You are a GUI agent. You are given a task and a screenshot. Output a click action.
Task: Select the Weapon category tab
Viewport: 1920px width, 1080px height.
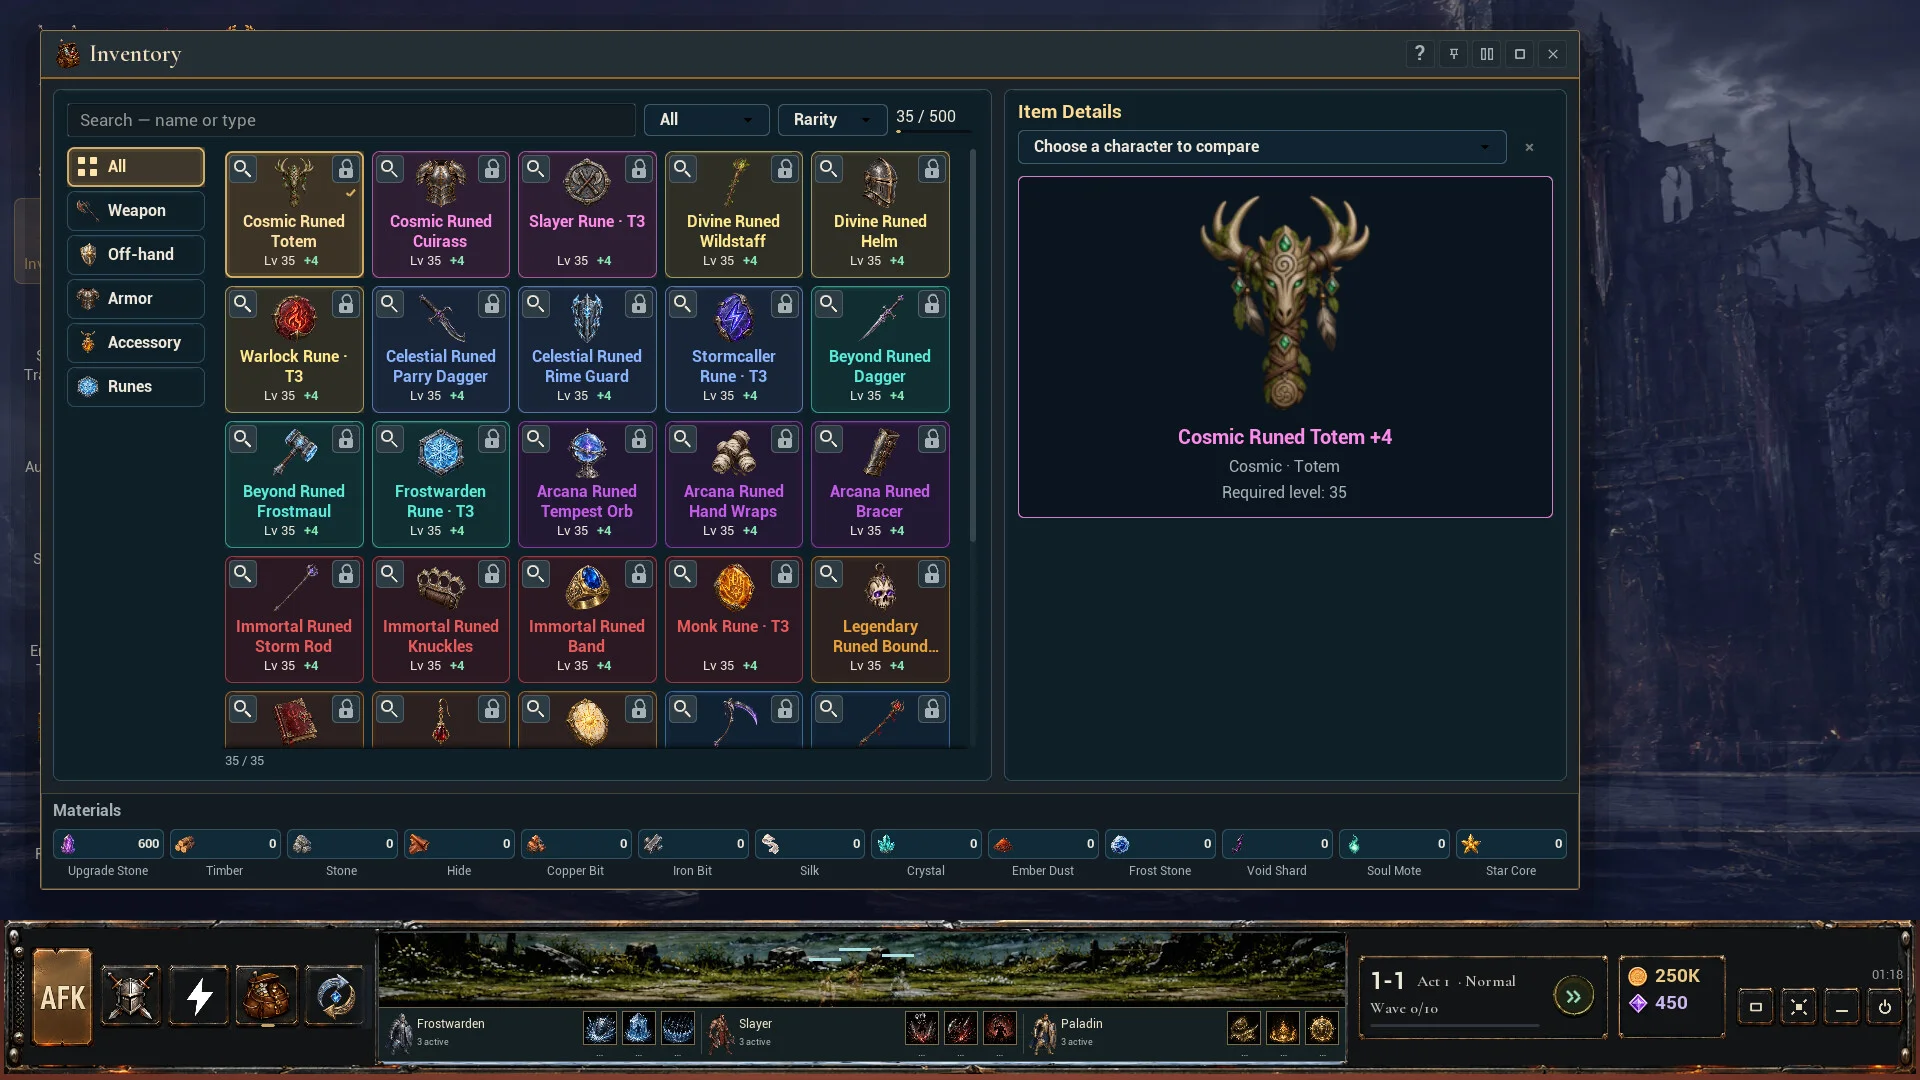pyautogui.click(x=136, y=211)
